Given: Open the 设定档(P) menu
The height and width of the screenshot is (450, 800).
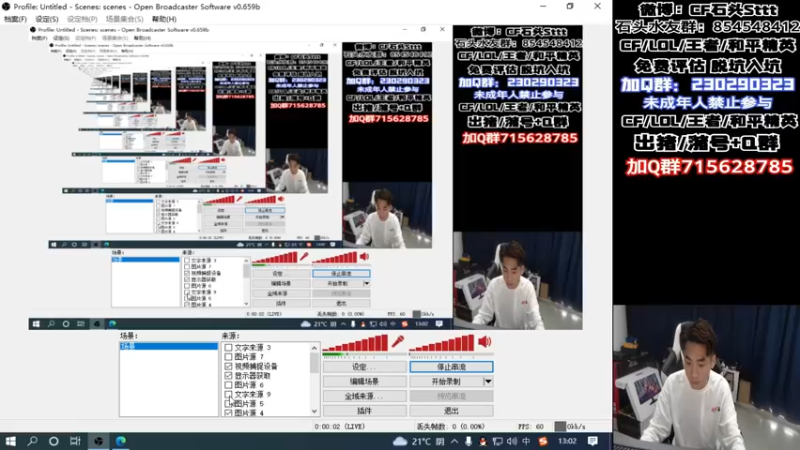Looking at the screenshot, I should pos(82,19).
